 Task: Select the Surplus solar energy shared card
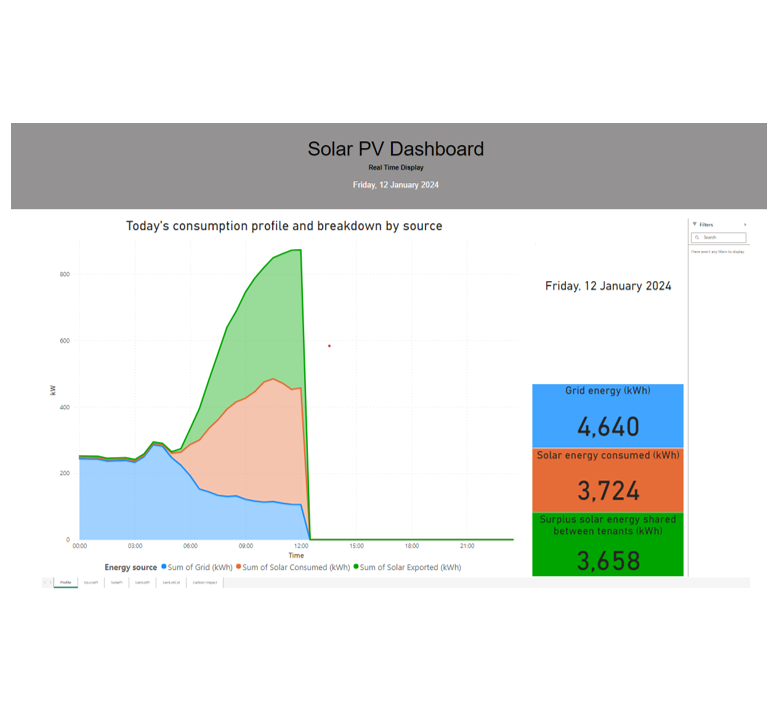(608, 544)
